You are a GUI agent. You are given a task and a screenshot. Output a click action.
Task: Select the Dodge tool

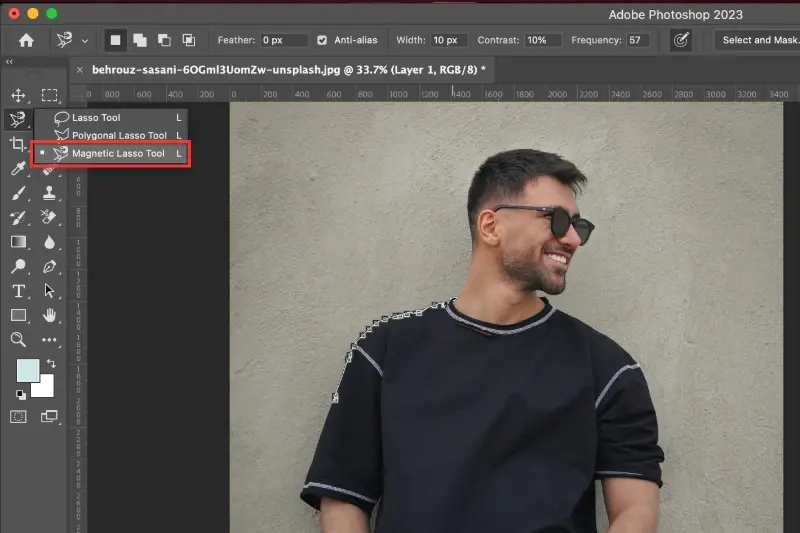coord(18,266)
